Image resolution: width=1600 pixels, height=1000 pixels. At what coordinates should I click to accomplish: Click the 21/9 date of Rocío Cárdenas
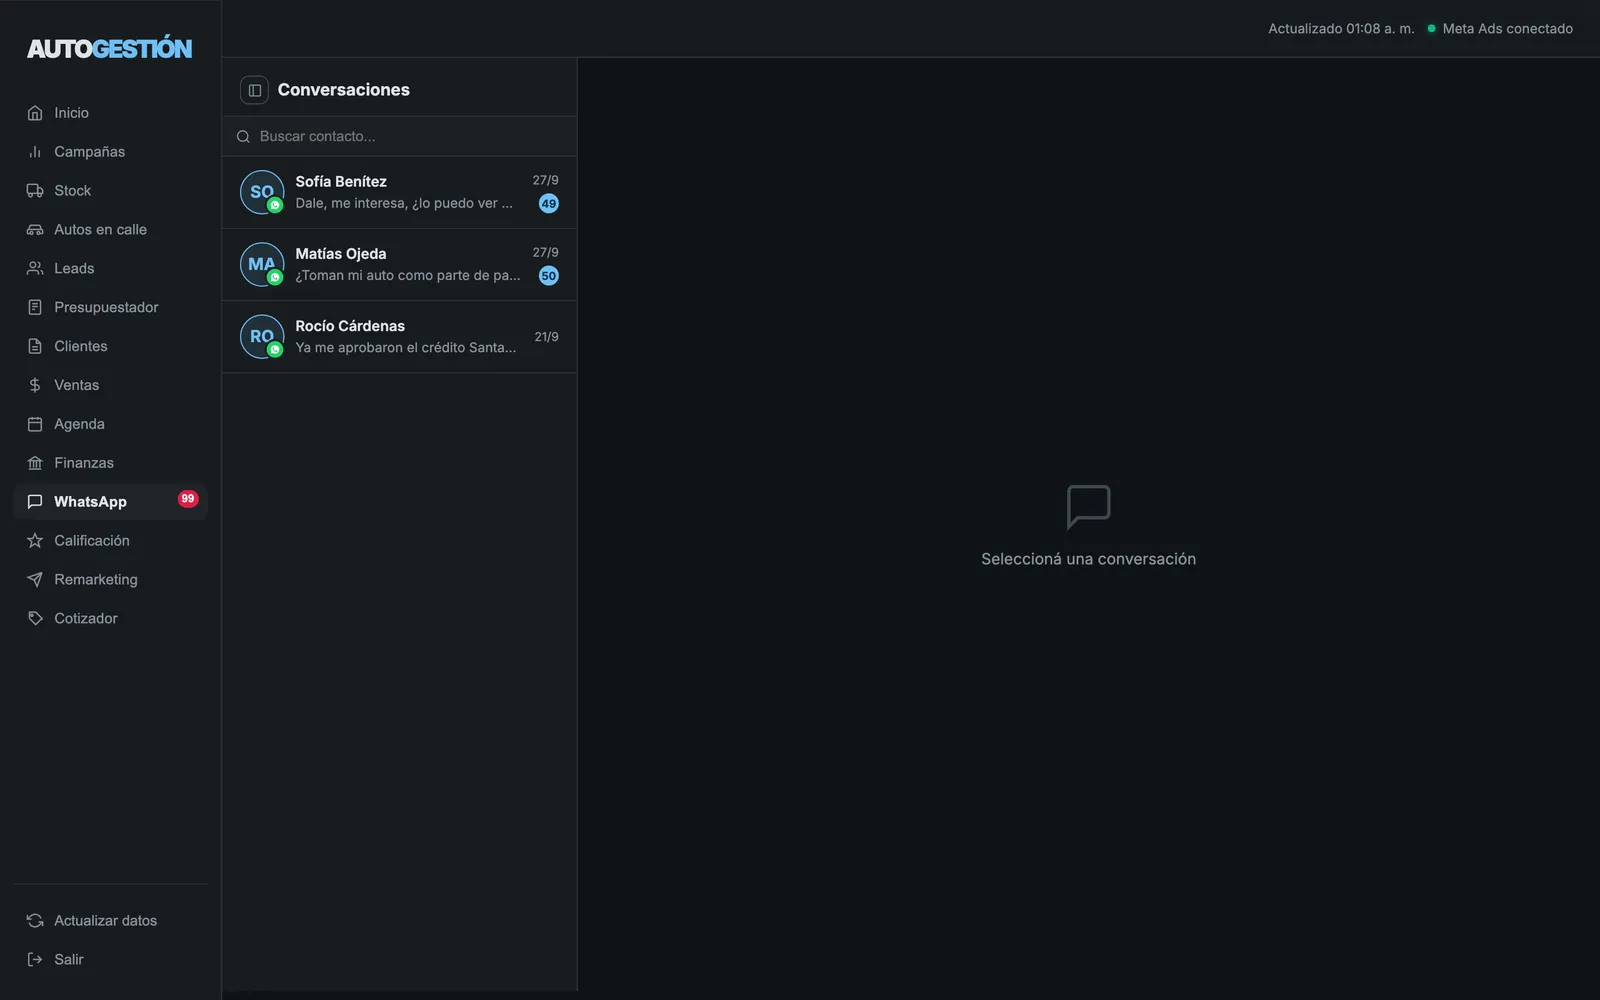pyautogui.click(x=546, y=337)
